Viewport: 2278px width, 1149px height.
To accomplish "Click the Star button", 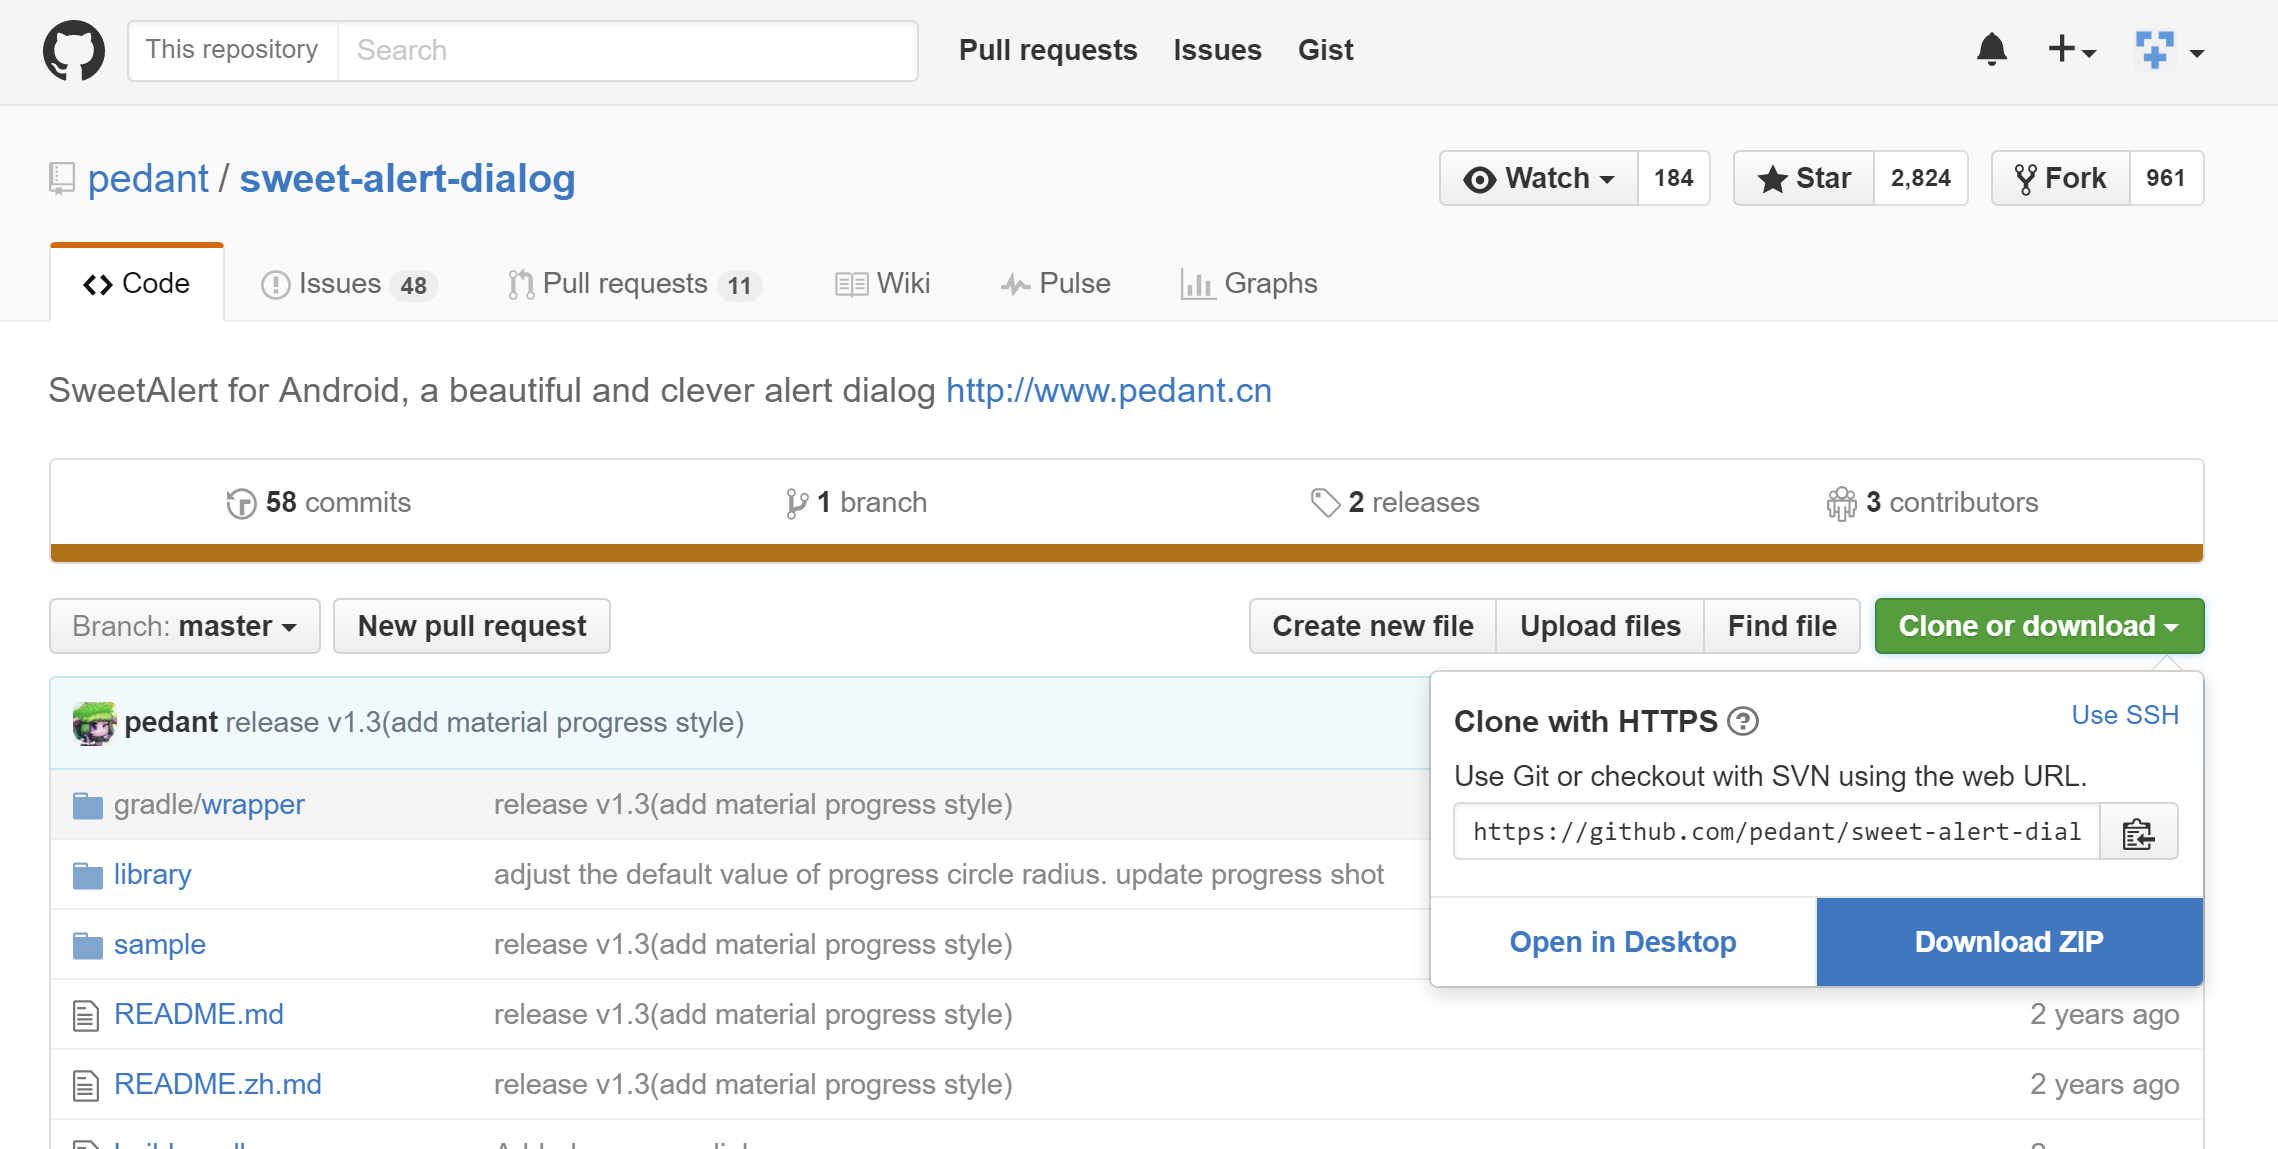I will pyautogui.click(x=1804, y=178).
